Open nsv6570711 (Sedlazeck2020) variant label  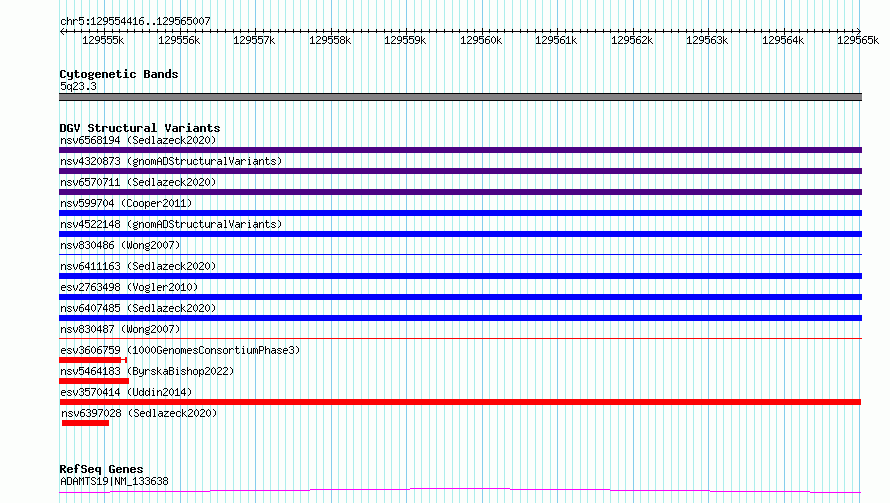(x=138, y=182)
